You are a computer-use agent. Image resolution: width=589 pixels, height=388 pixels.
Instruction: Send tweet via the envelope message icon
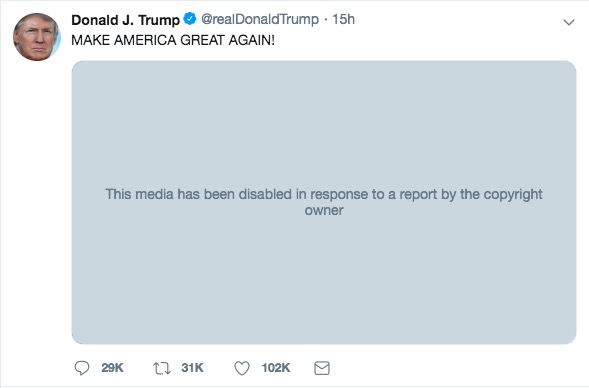[322, 368]
